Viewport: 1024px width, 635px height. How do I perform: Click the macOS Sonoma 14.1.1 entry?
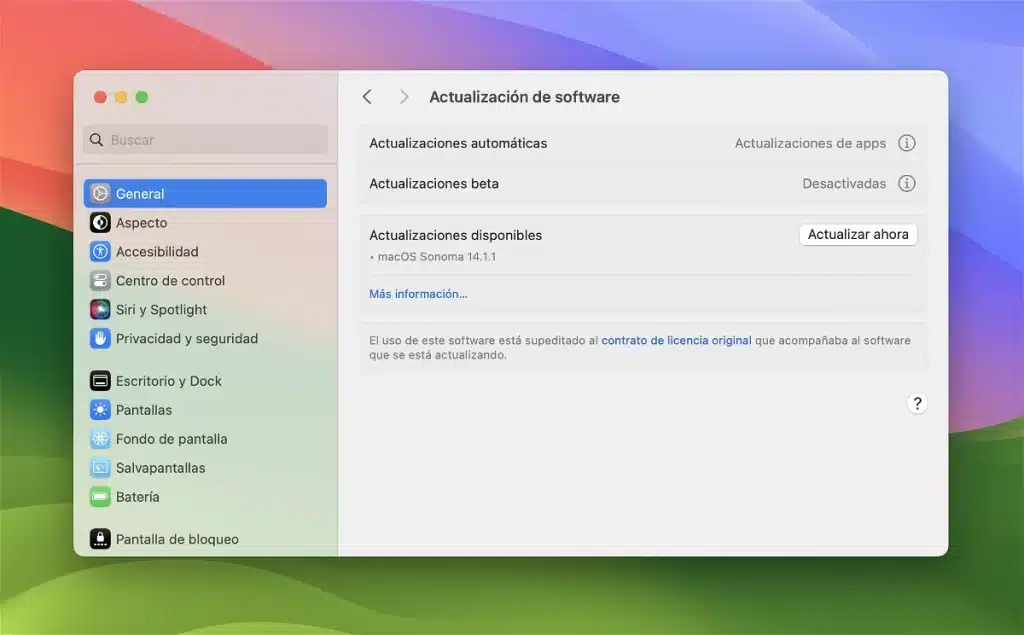pos(436,257)
